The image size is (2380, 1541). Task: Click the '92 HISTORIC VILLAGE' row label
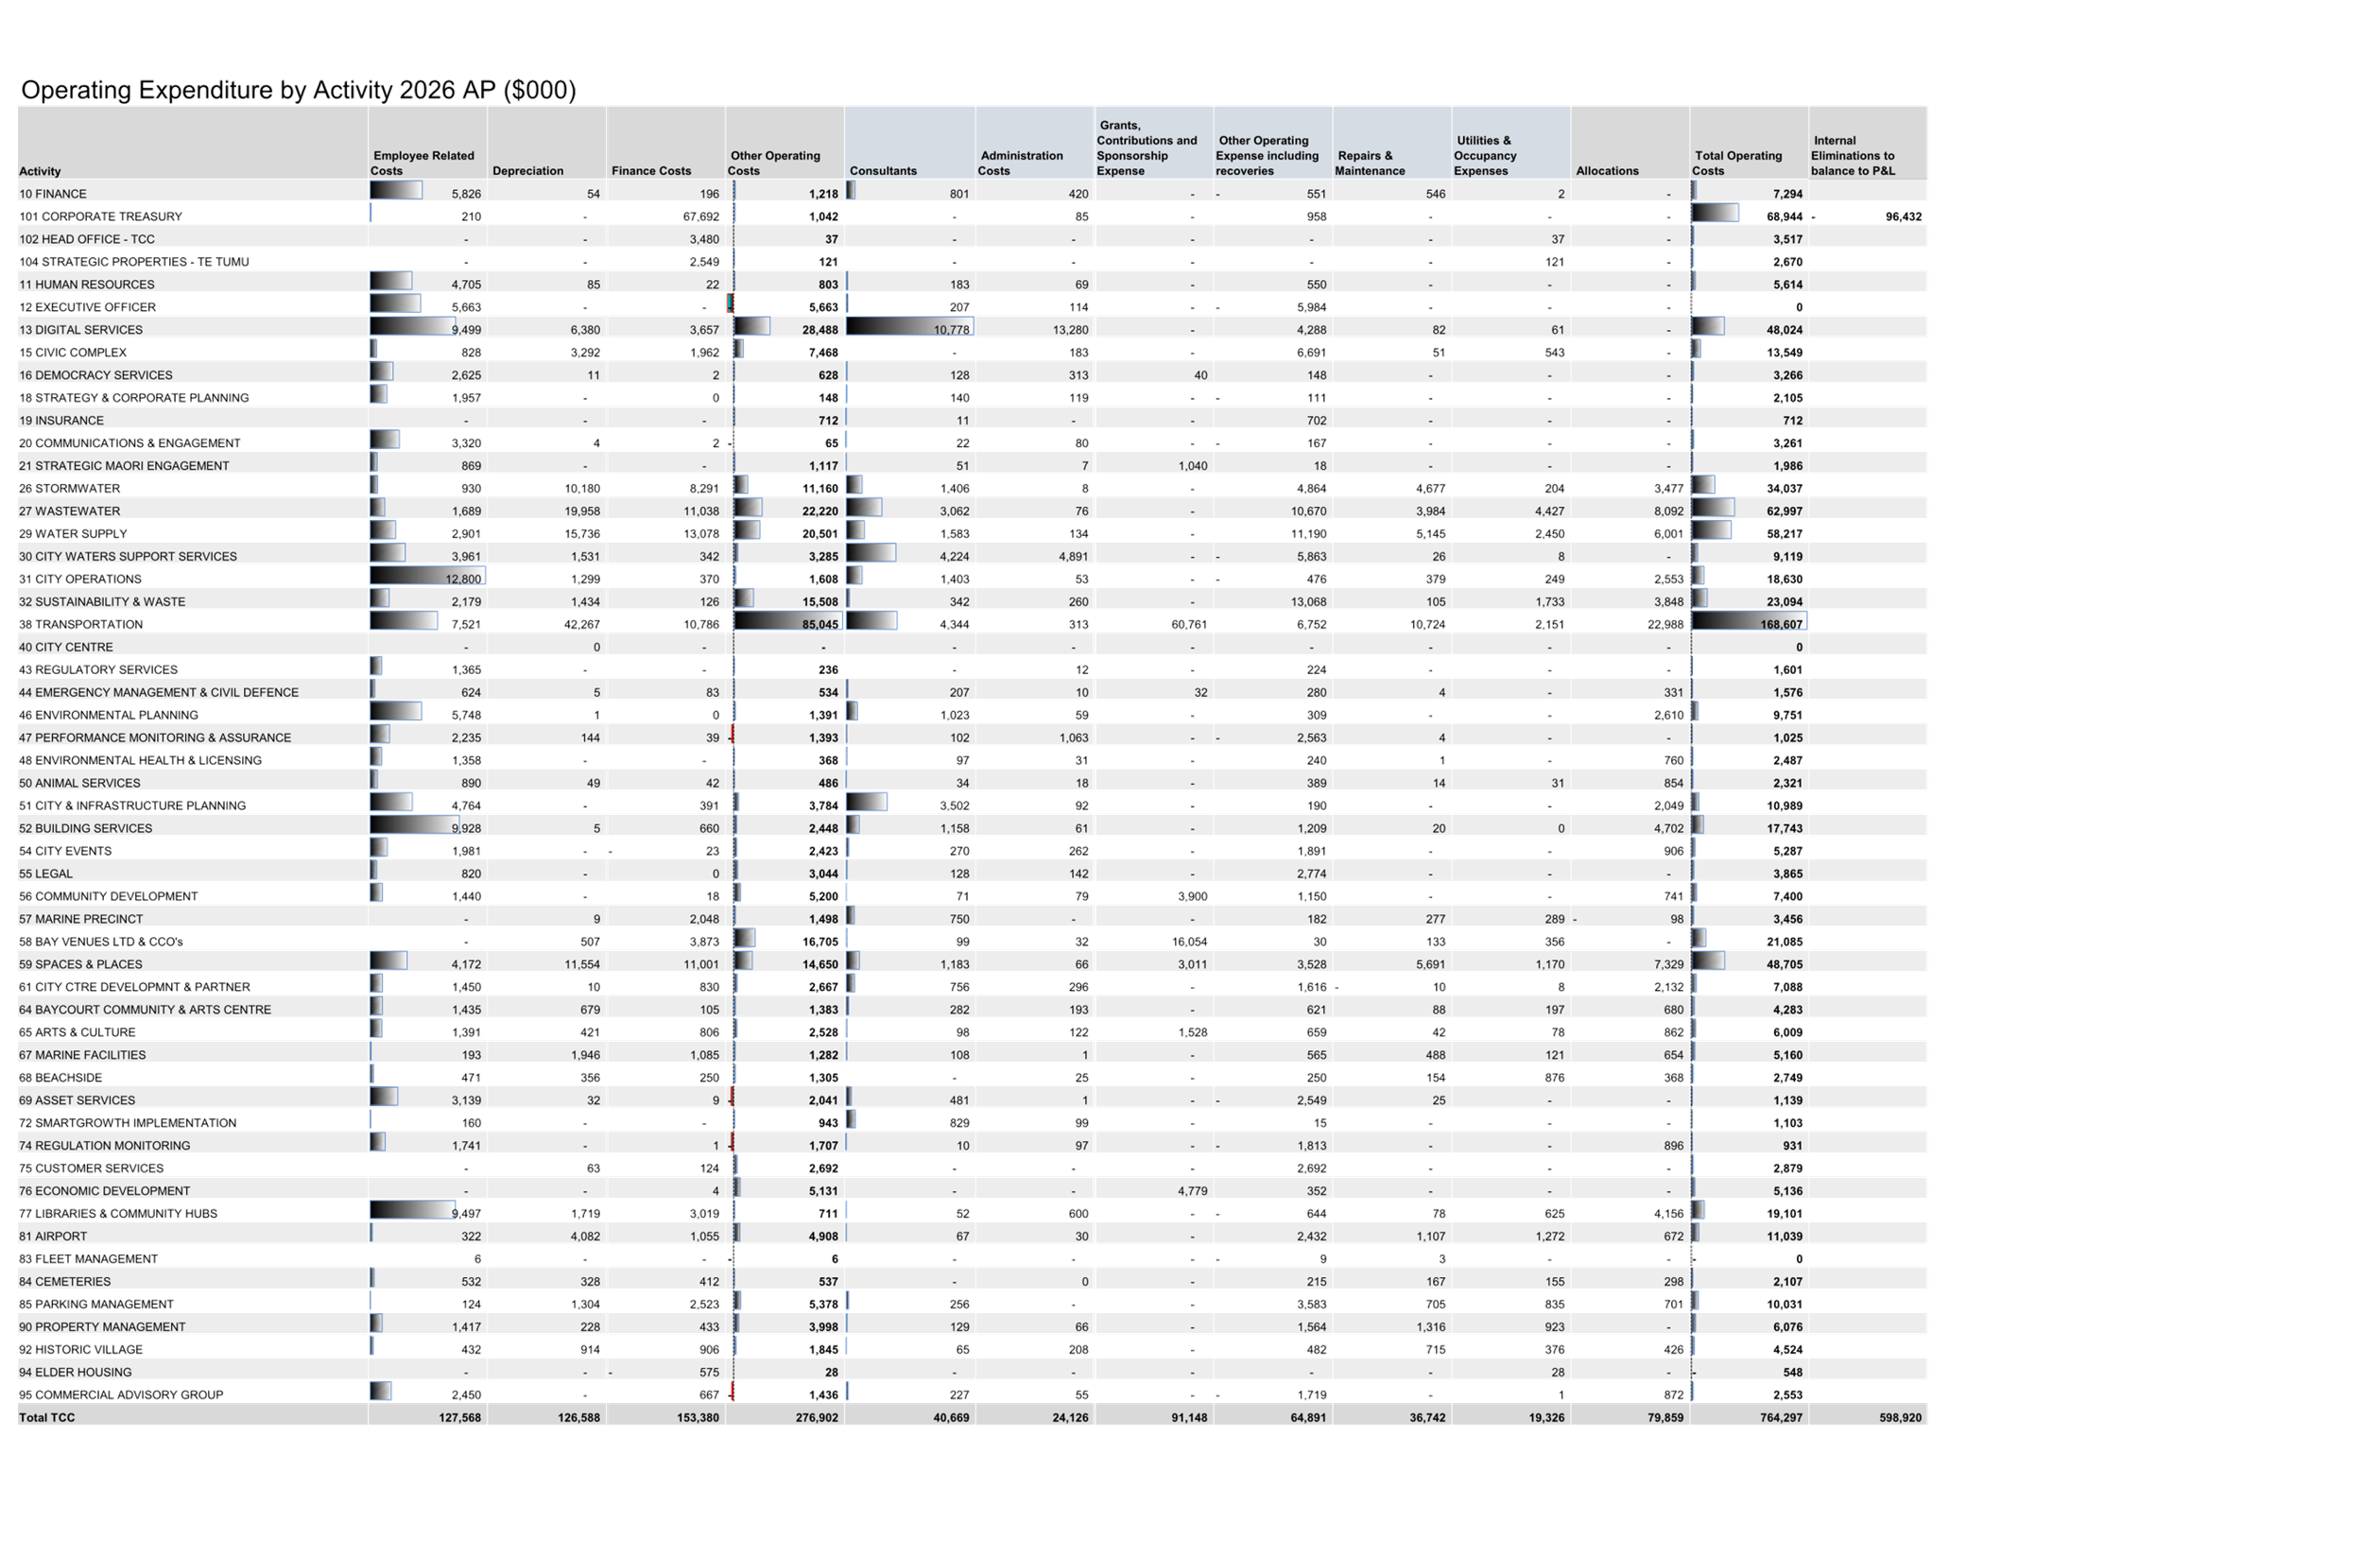click(x=81, y=1349)
